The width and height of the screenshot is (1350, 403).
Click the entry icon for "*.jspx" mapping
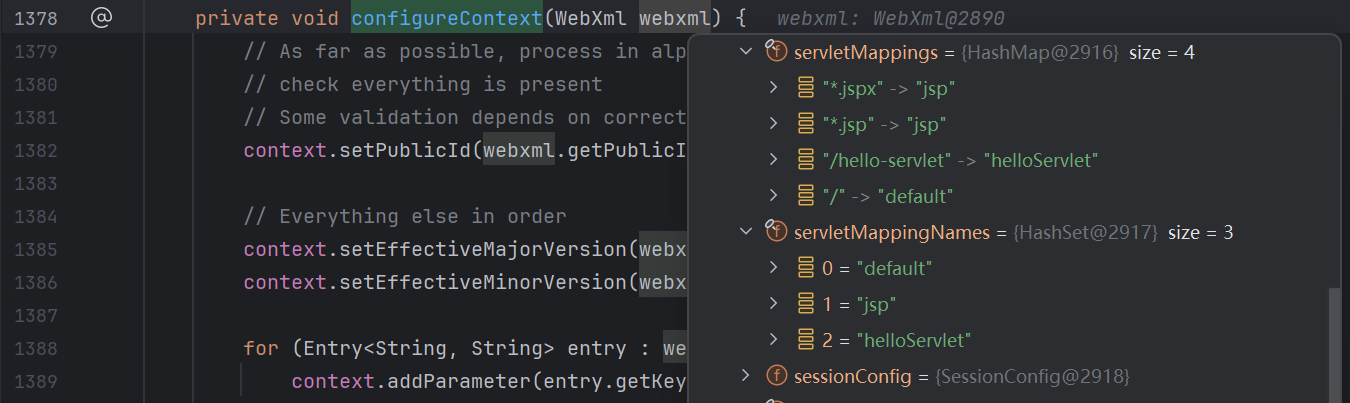tap(805, 88)
